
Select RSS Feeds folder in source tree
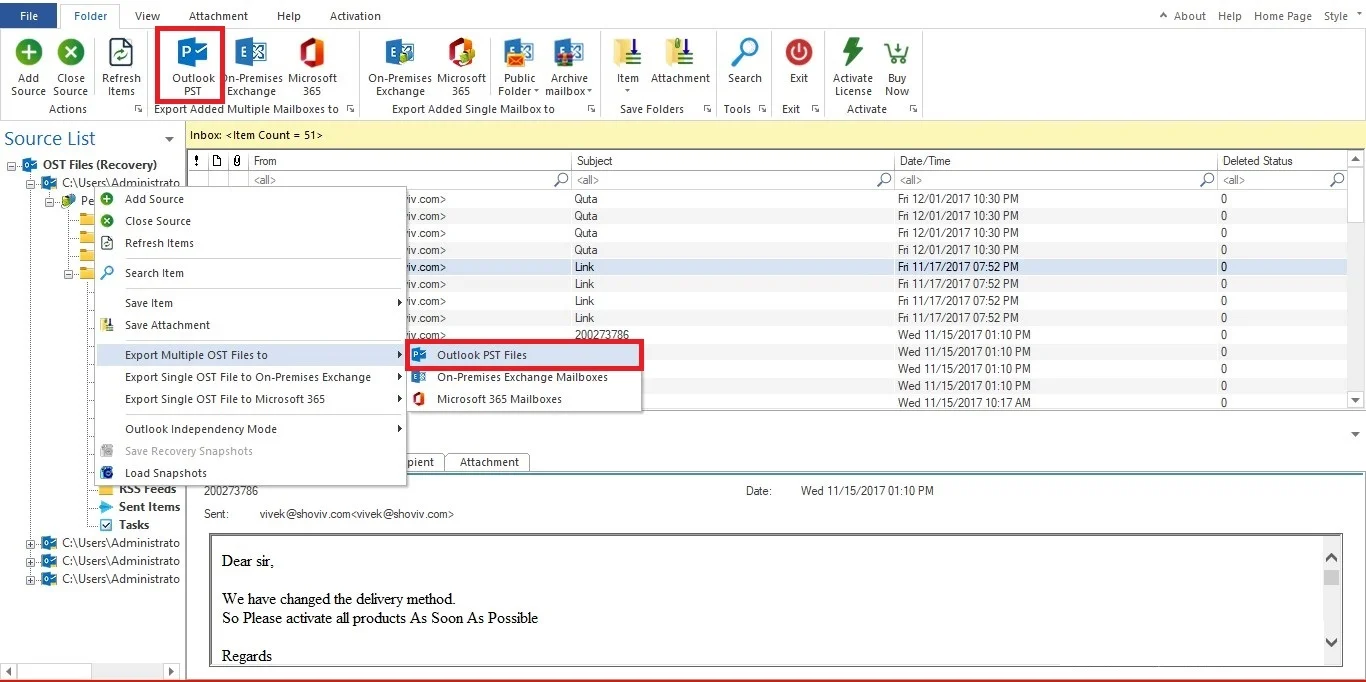point(147,489)
